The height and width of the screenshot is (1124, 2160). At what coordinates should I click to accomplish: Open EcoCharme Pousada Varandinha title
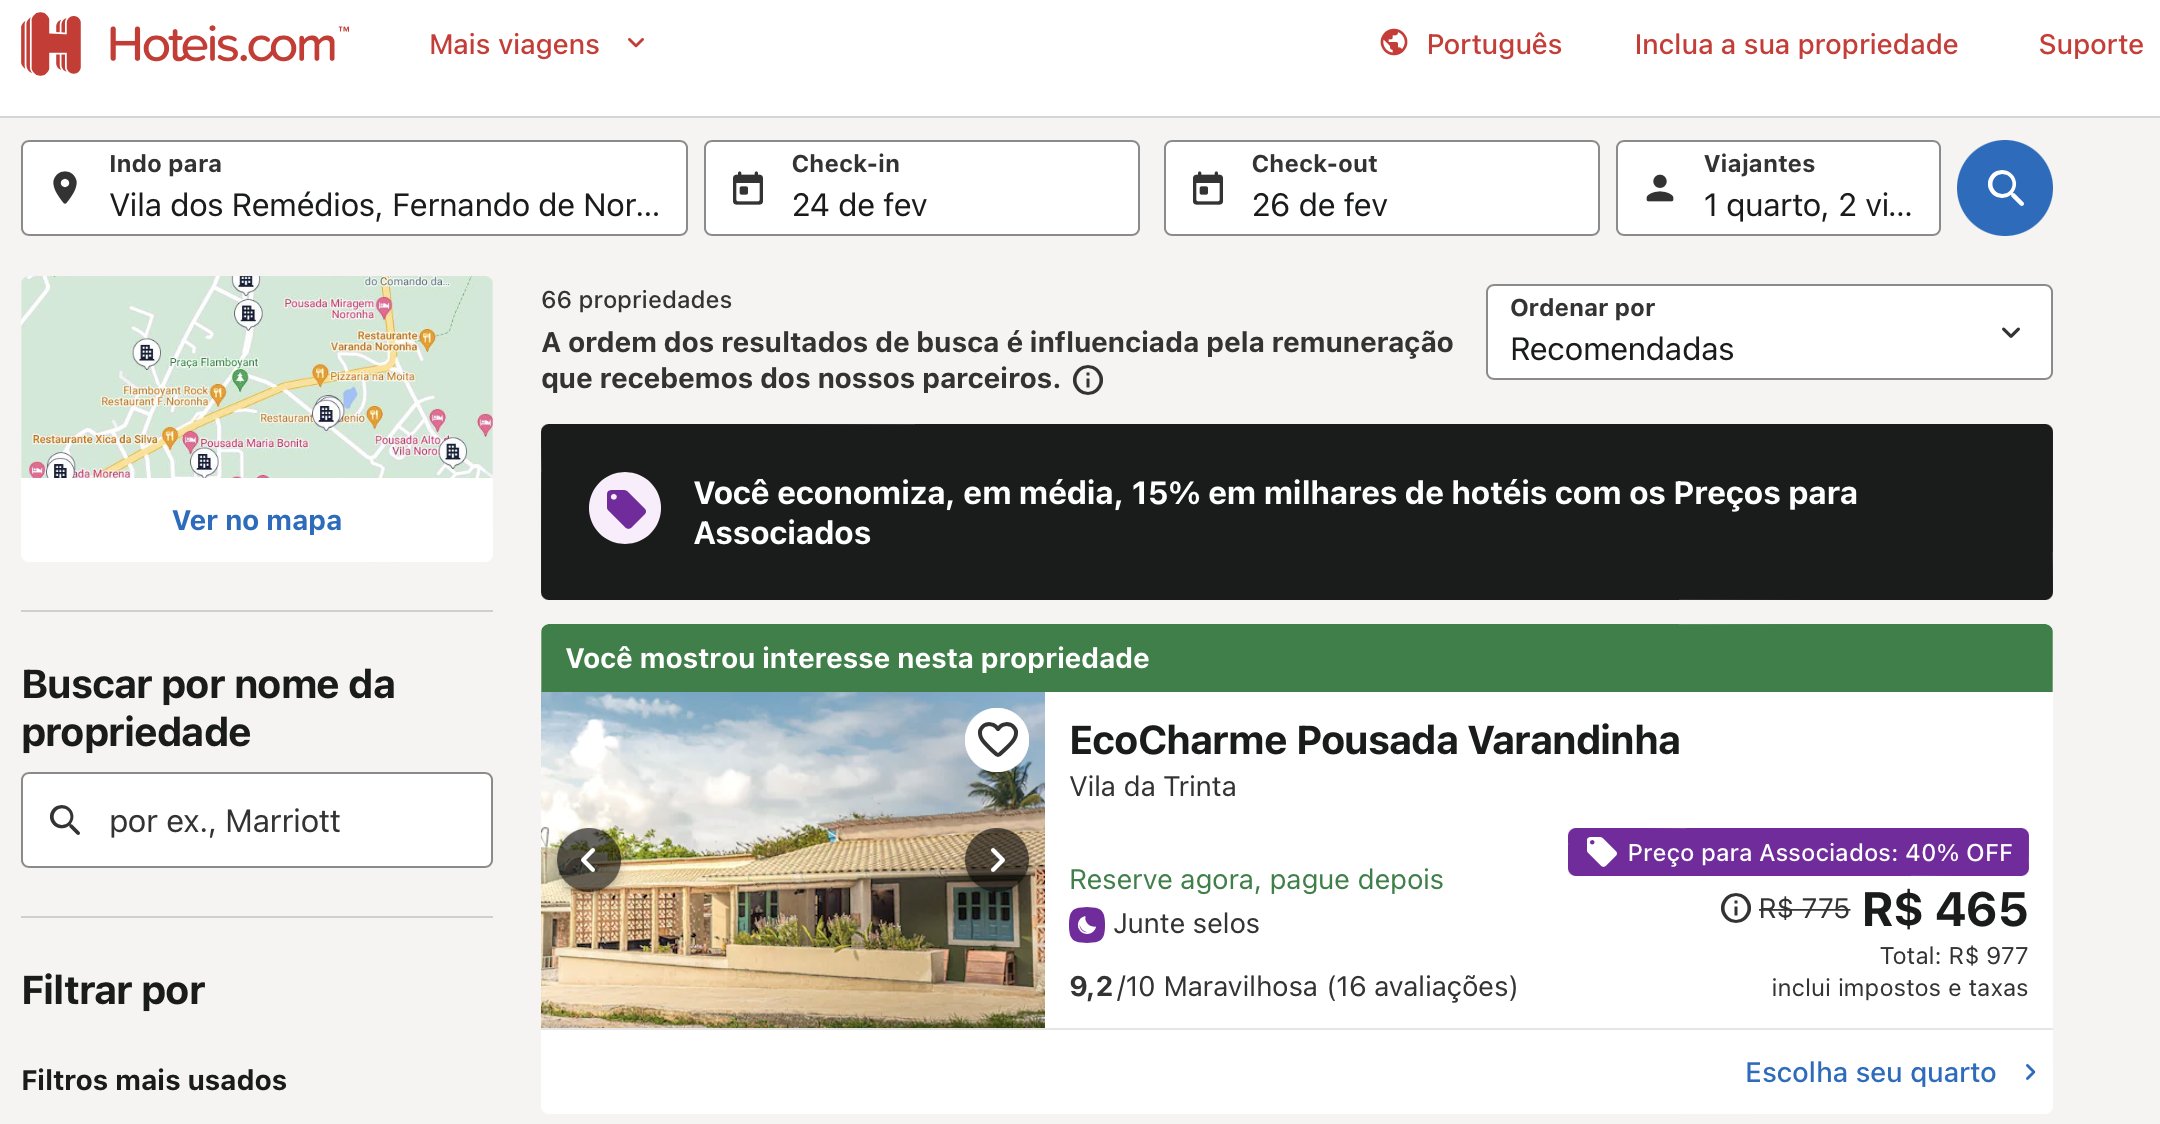click(1374, 740)
